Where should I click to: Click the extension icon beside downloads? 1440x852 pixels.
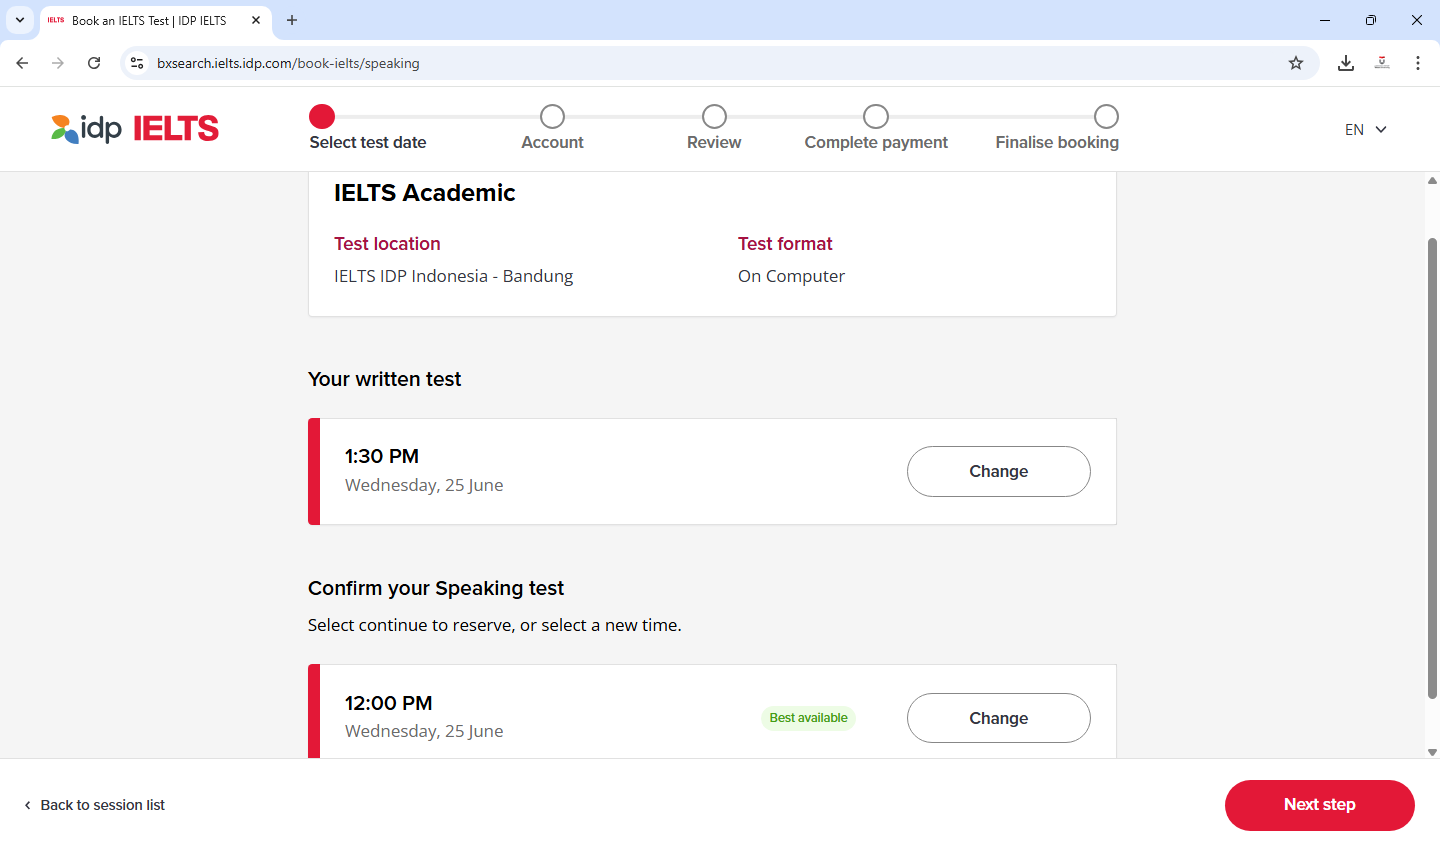tap(1382, 63)
